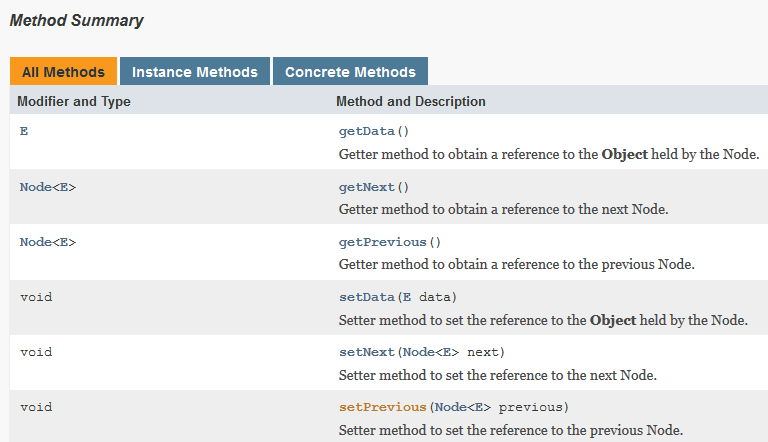This screenshot has width=768, height=442.
Task: Click the Modifier and Type column header
Action: coord(74,101)
